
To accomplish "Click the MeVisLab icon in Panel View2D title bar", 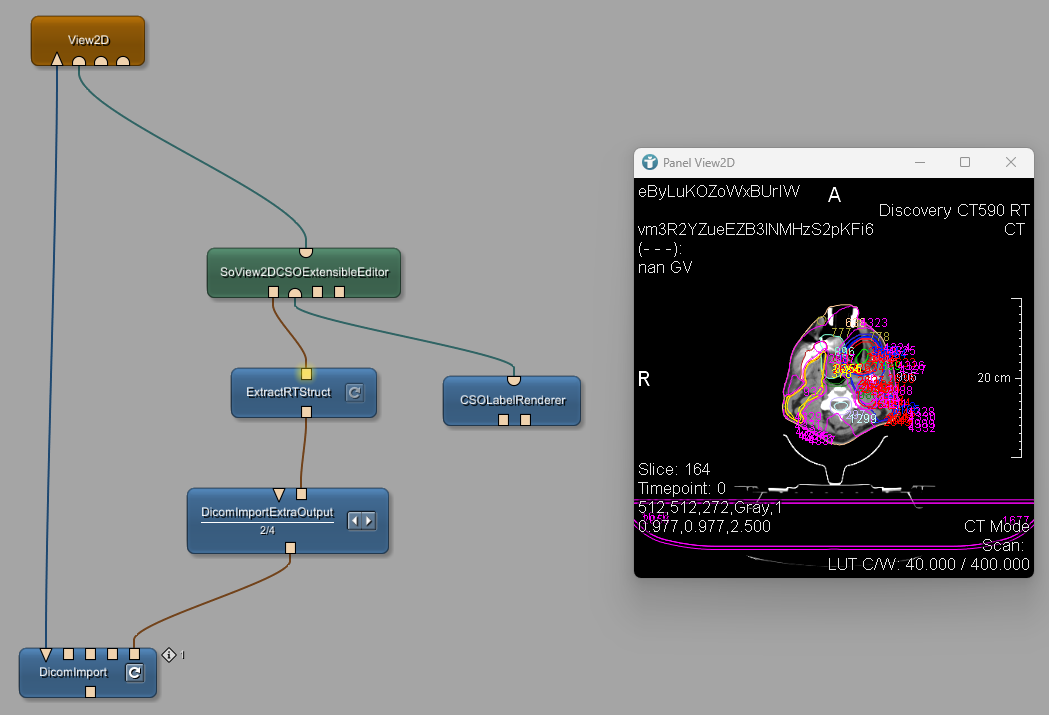I will tap(650, 163).
